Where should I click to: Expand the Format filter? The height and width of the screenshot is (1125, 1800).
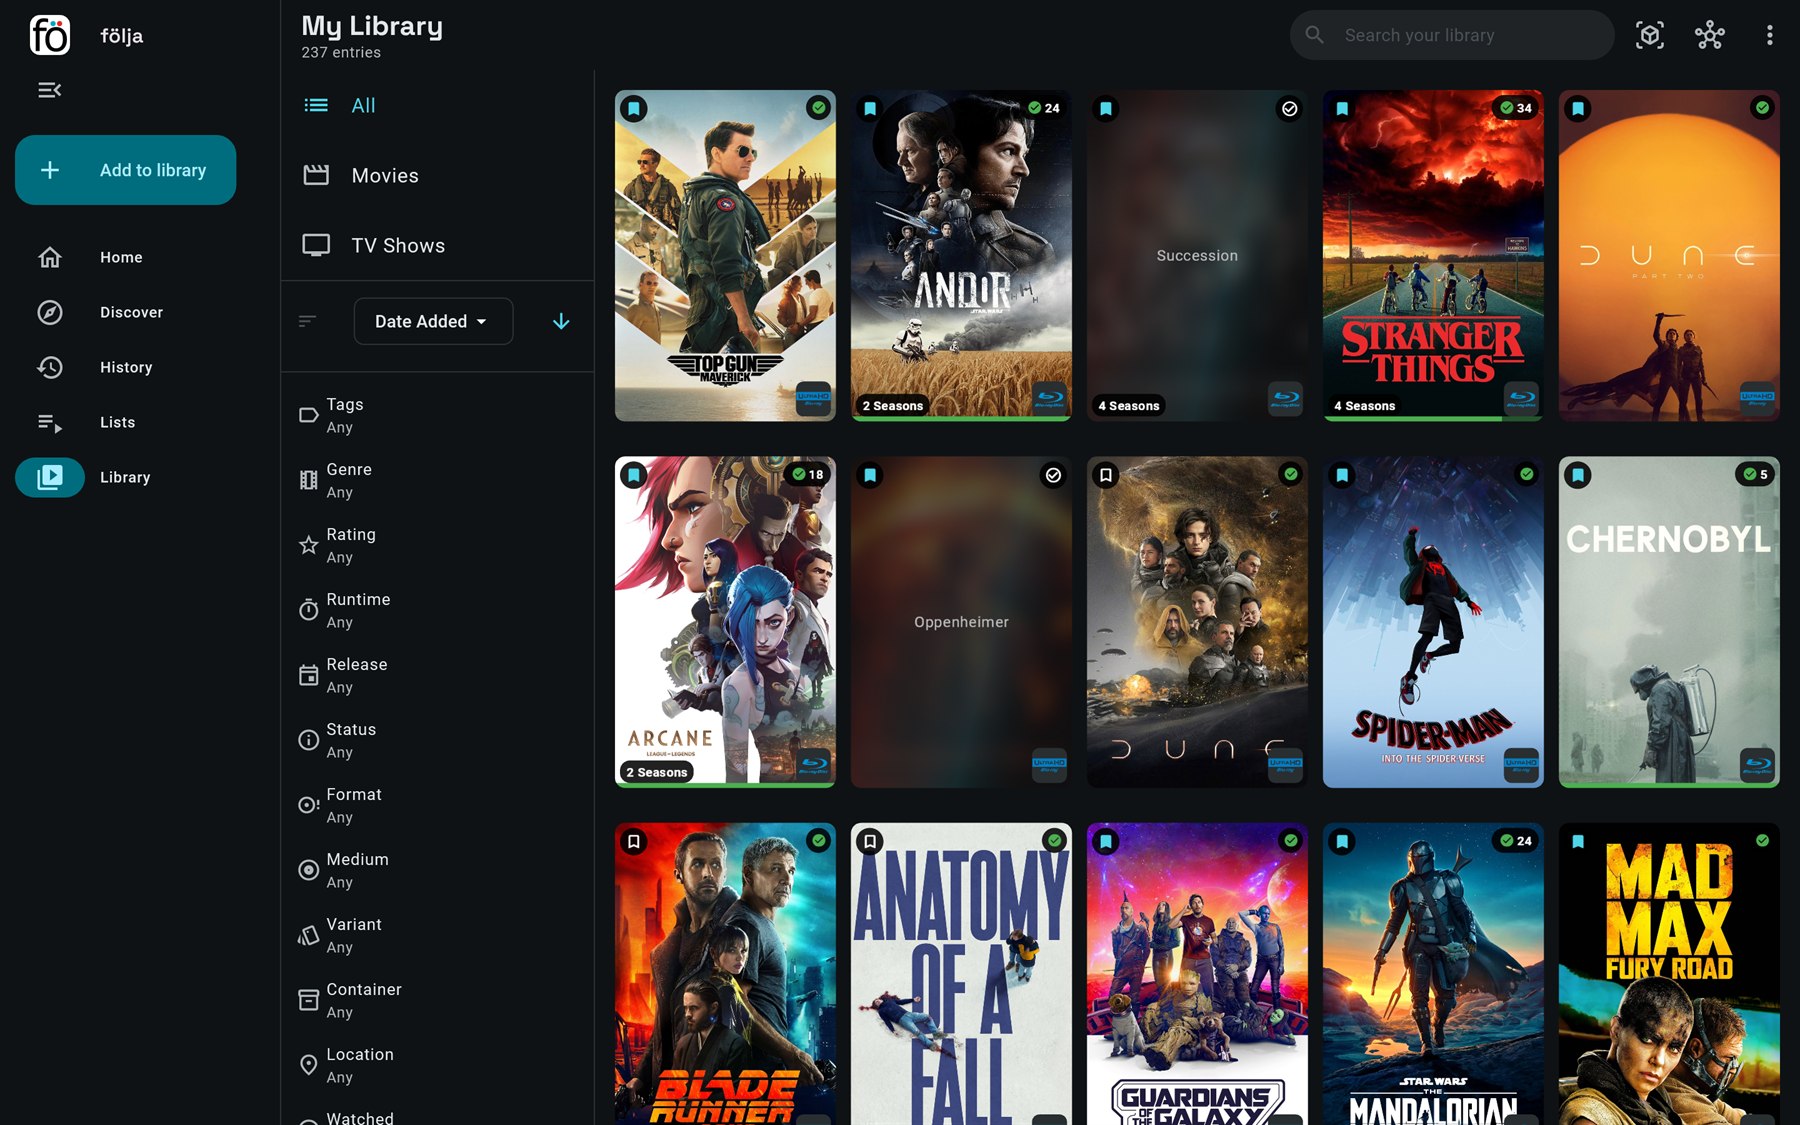click(437, 805)
